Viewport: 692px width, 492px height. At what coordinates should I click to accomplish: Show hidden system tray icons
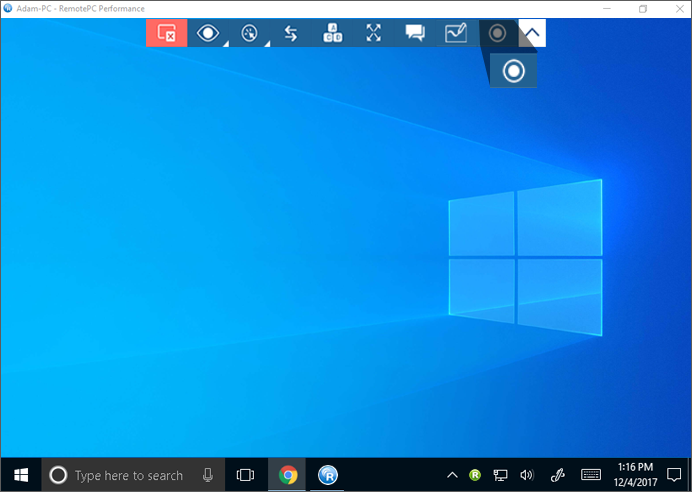coord(452,475)
